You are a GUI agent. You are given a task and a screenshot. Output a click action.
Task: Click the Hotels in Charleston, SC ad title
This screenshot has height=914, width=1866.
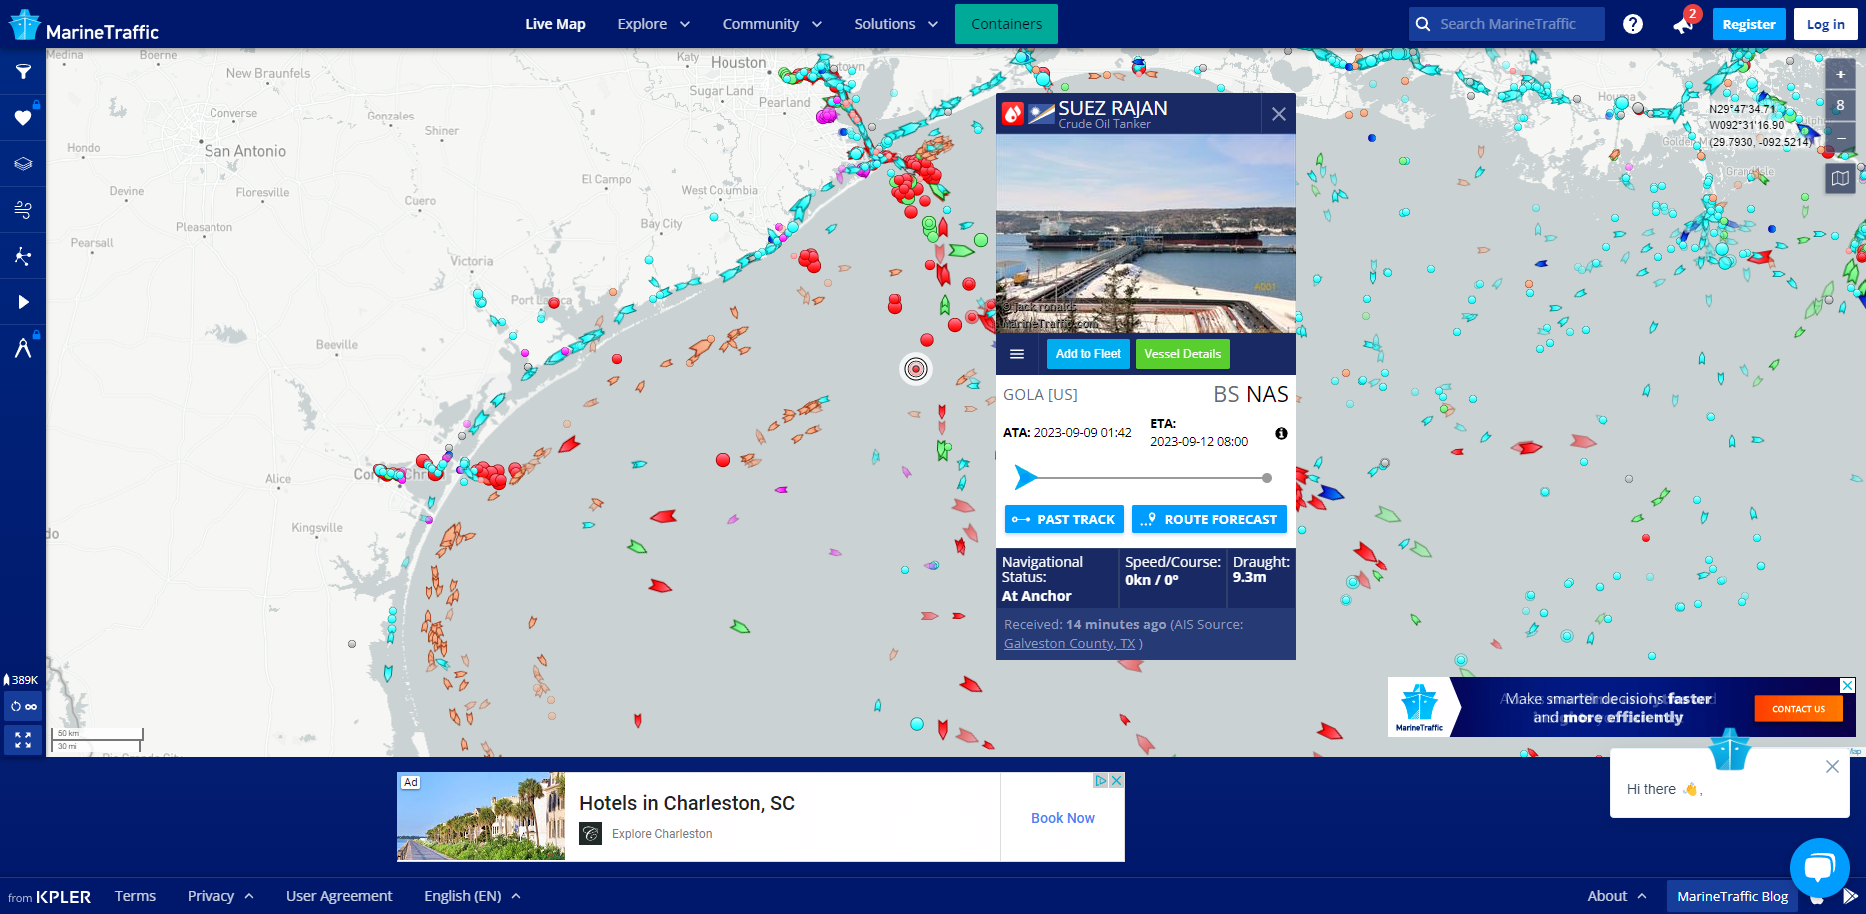[x=687, y=803]
